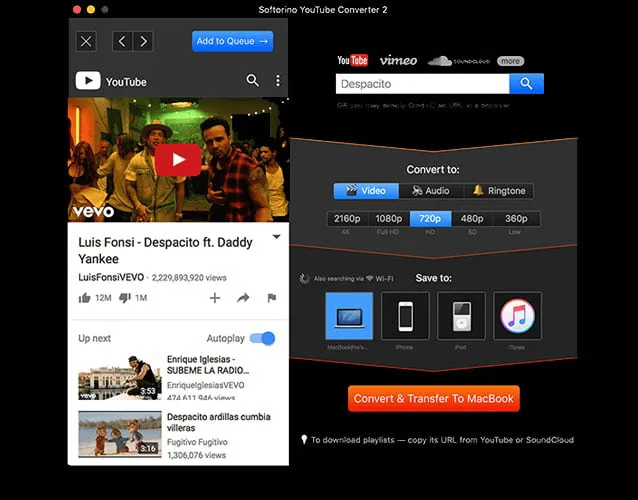This screenshot has width=638, height=500.
Task: Choose iPod as save destination
Action: [461, 316]
